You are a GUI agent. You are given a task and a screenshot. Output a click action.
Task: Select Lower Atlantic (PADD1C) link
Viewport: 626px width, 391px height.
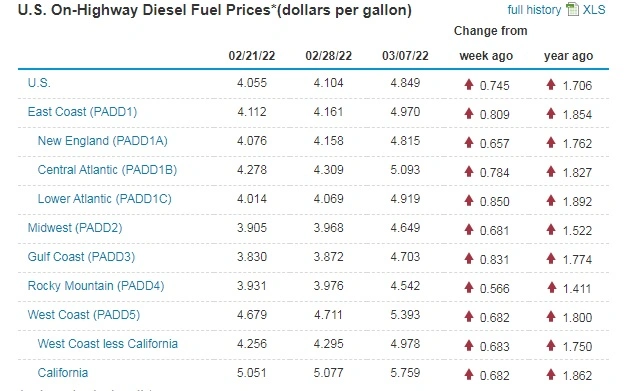(x=105, y=199)
